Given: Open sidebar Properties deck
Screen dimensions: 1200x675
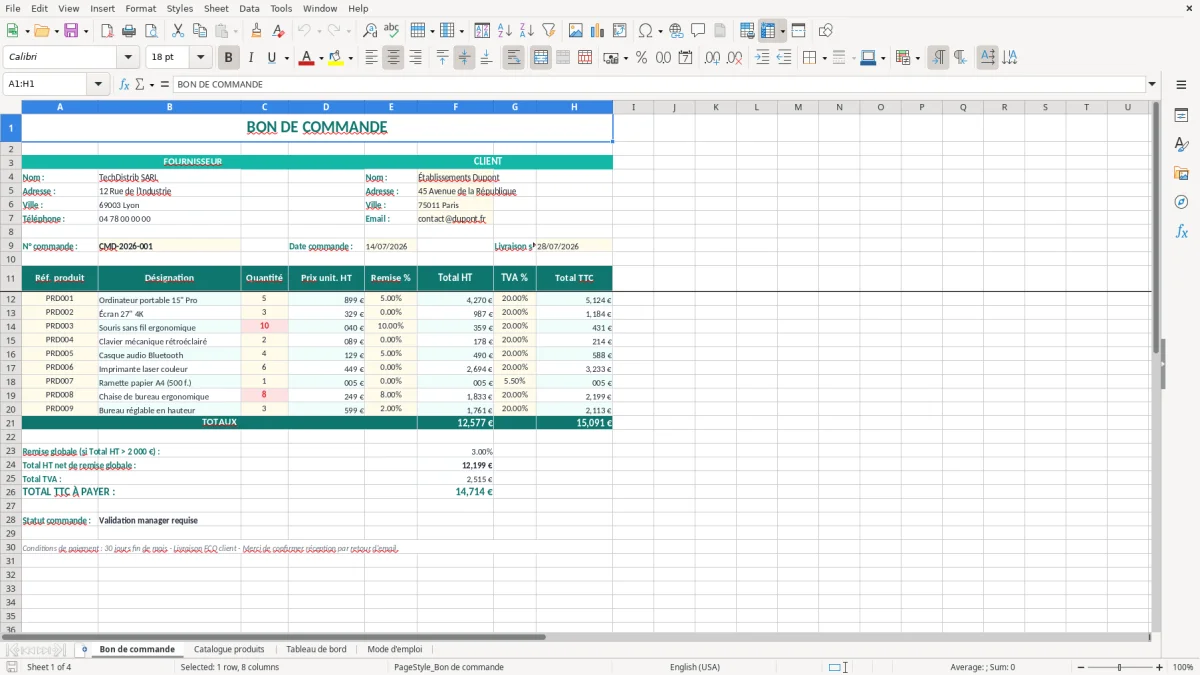Looking at the screenshot, I should (x=1181, y=116).
